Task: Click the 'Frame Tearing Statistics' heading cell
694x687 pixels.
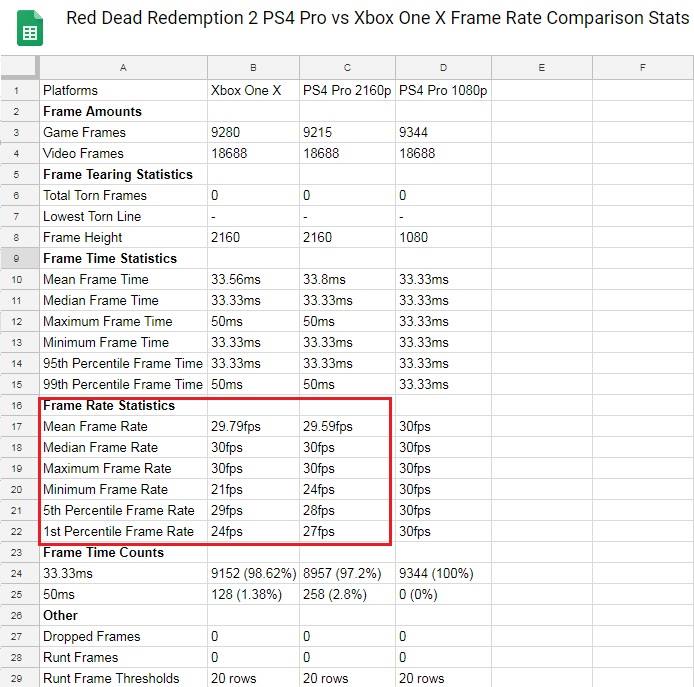Action: coord(123,174)
